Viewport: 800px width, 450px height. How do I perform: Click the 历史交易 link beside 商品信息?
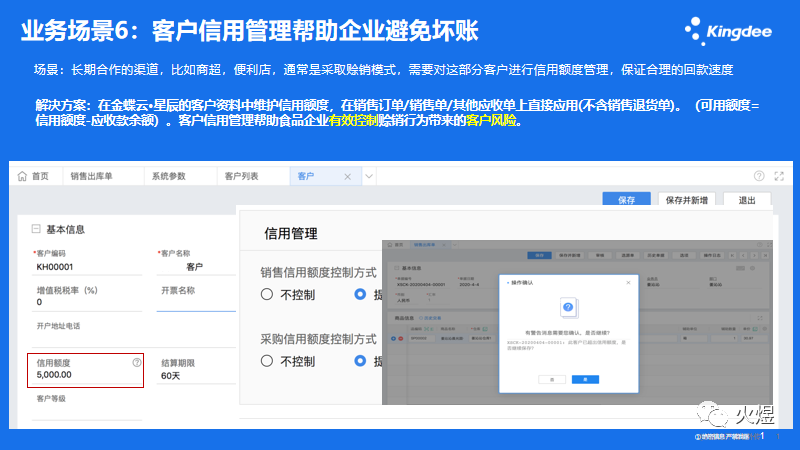point(431,318)
